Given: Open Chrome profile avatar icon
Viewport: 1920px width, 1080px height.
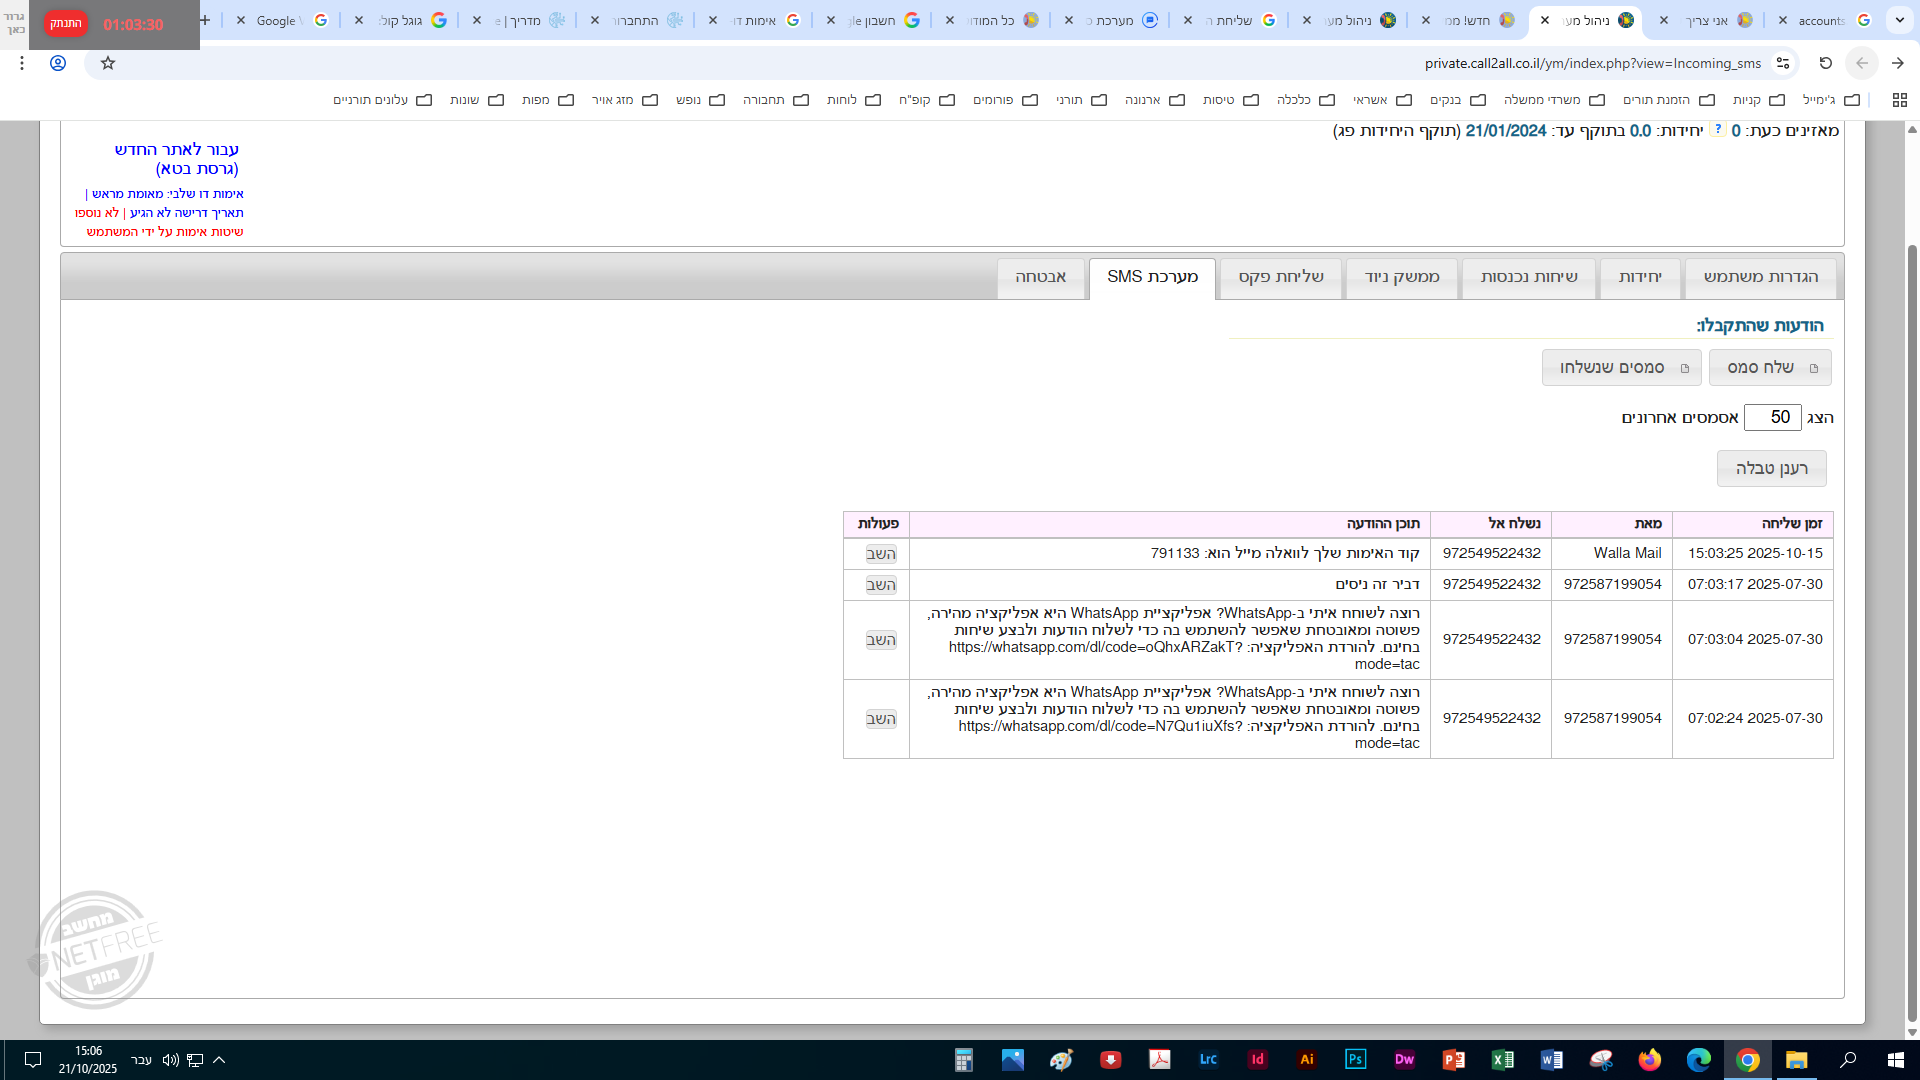Looking at the screenshot, I should pyautogui.click(x=58, y=63).
